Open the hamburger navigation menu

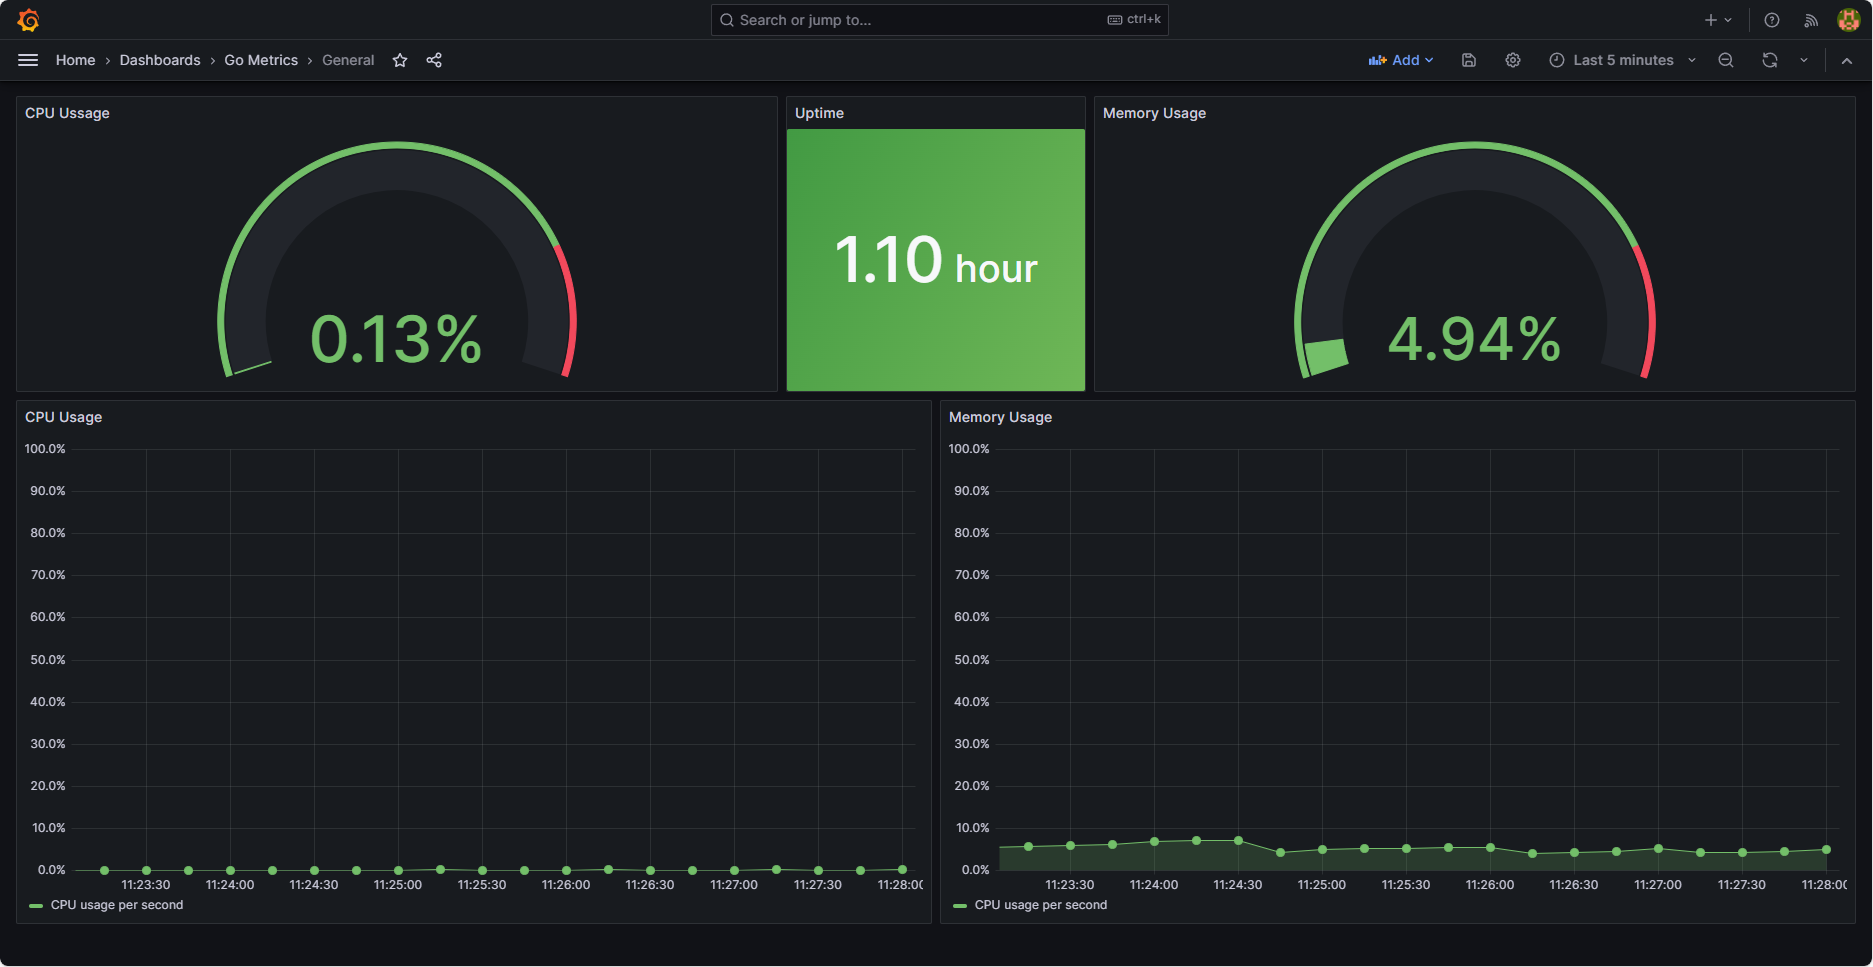28,60
